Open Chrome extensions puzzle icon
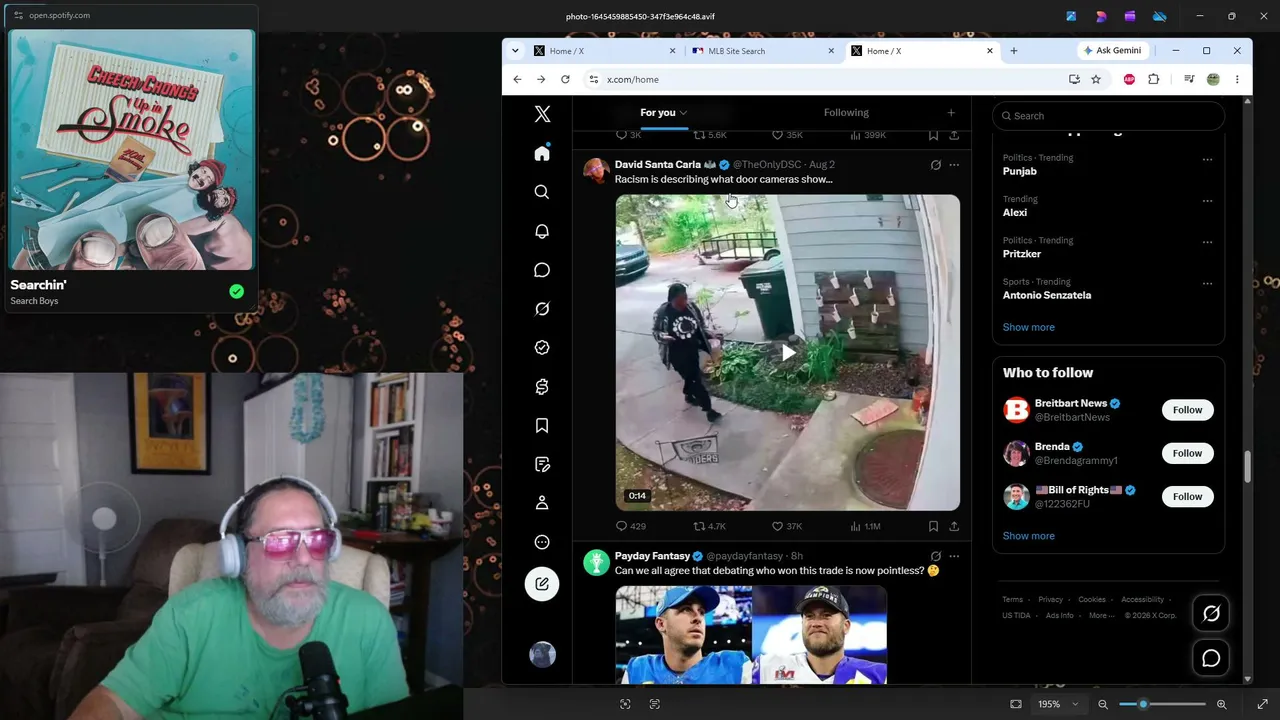The width and height of the screenshot is (1280, 720). 1153,79
